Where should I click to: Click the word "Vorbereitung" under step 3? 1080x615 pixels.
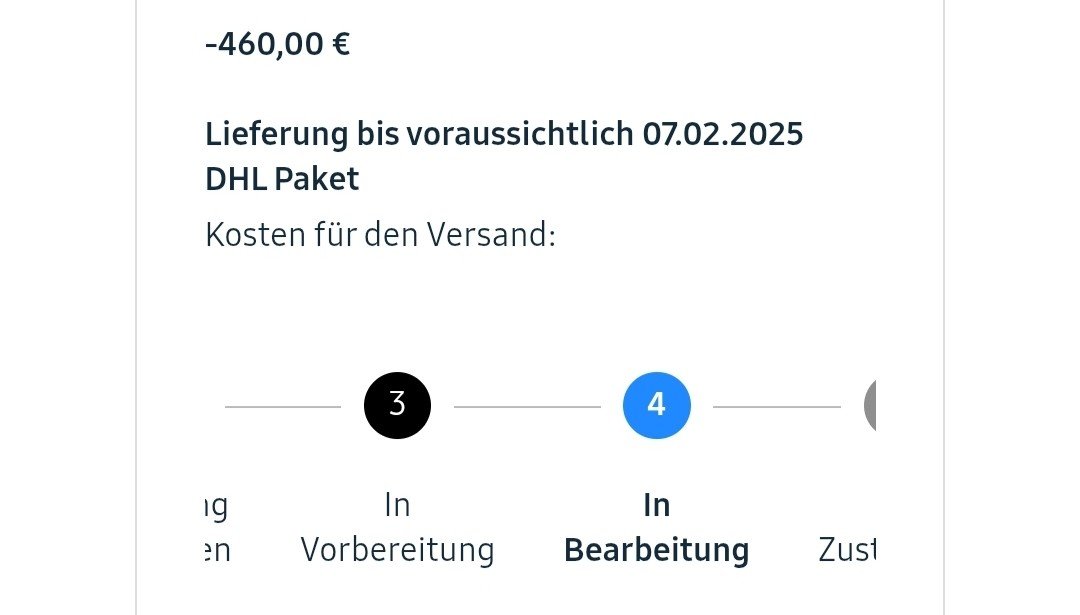click(x=397, y=550)
